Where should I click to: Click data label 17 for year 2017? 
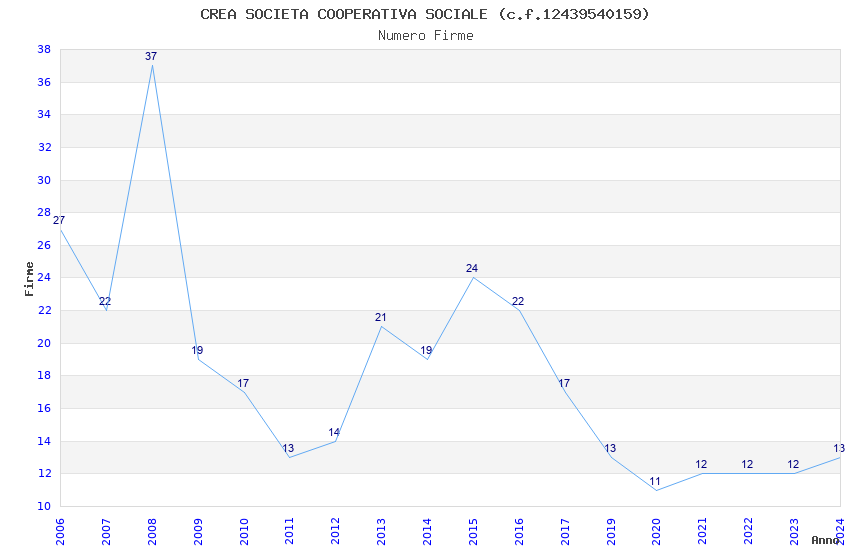pos(564,383)
